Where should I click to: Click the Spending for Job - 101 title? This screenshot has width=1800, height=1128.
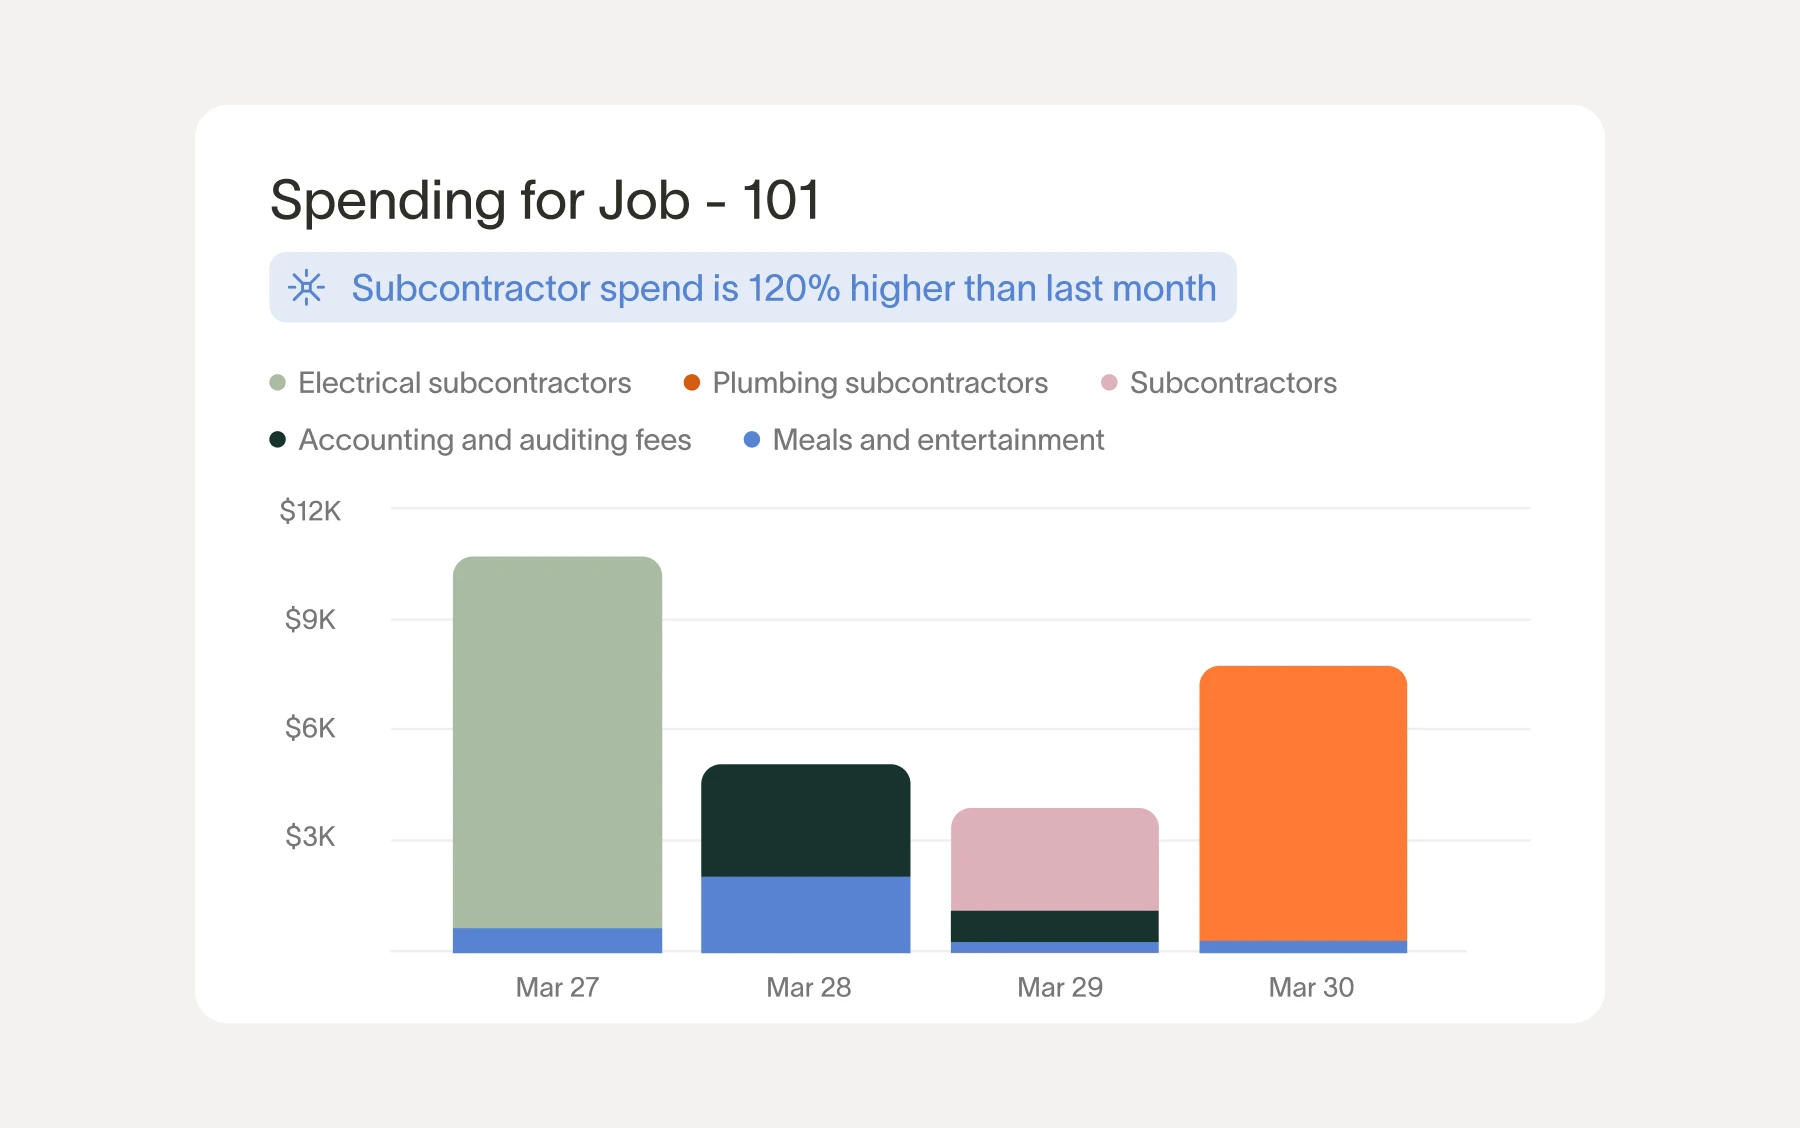545,200
